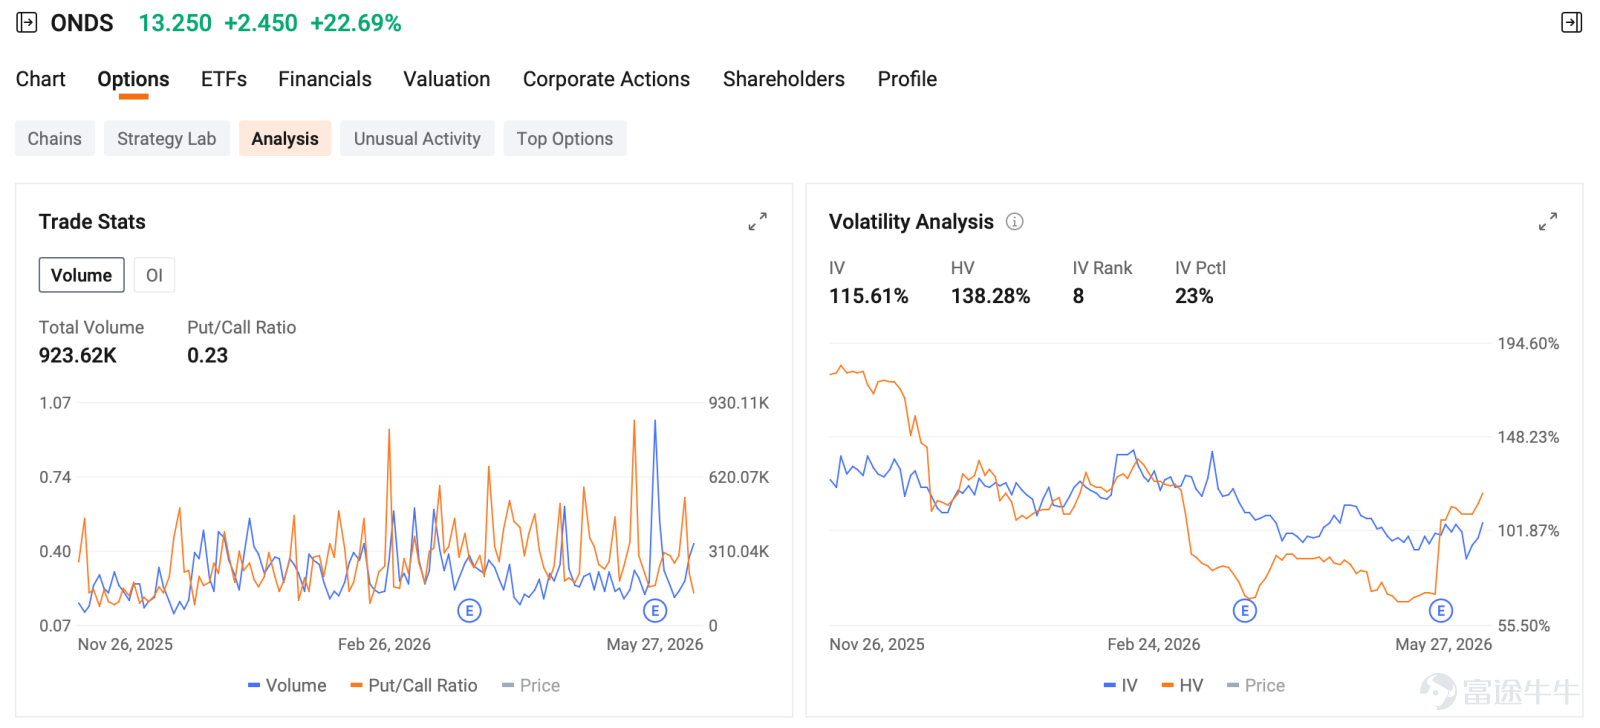Open the Financials tab

point(325,79)
